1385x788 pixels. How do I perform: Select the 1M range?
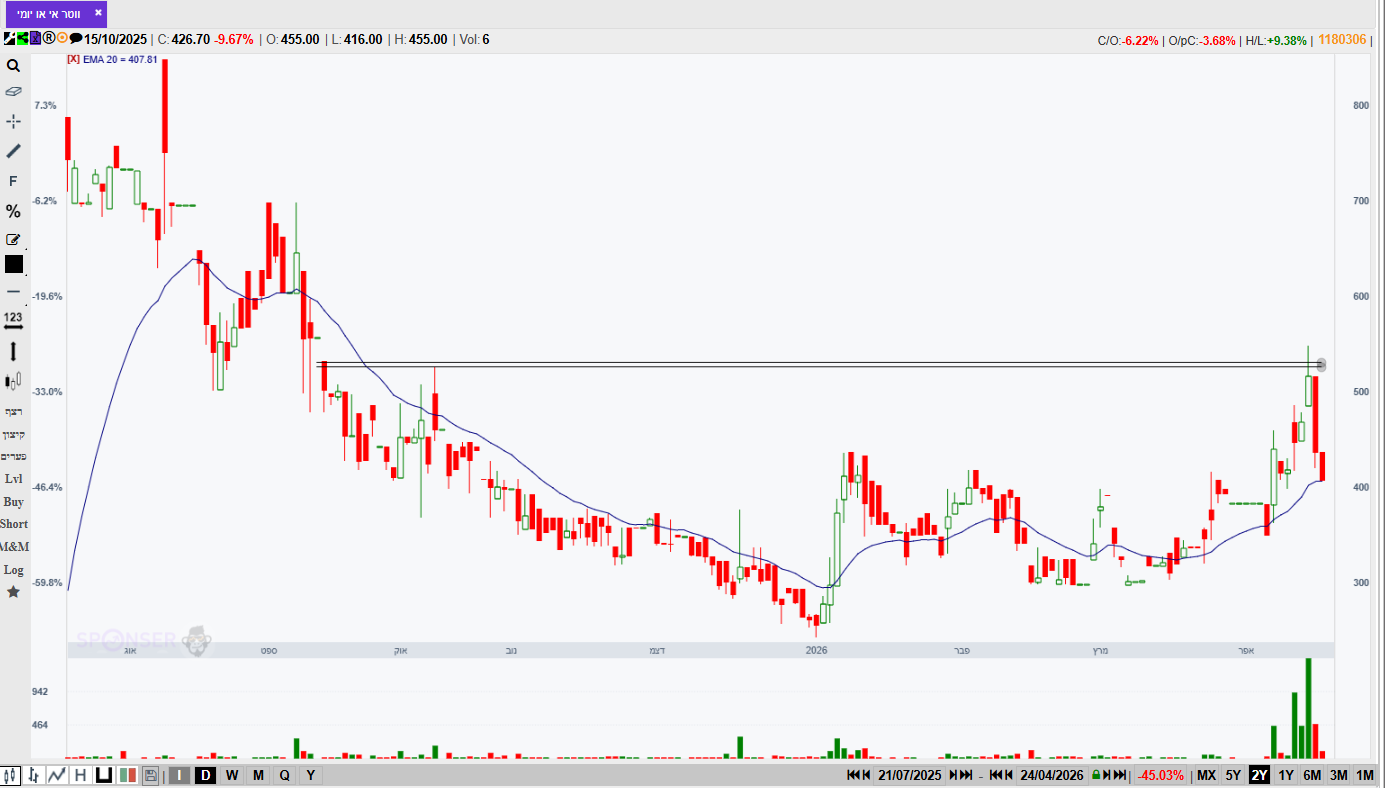tap(1365, 775)
